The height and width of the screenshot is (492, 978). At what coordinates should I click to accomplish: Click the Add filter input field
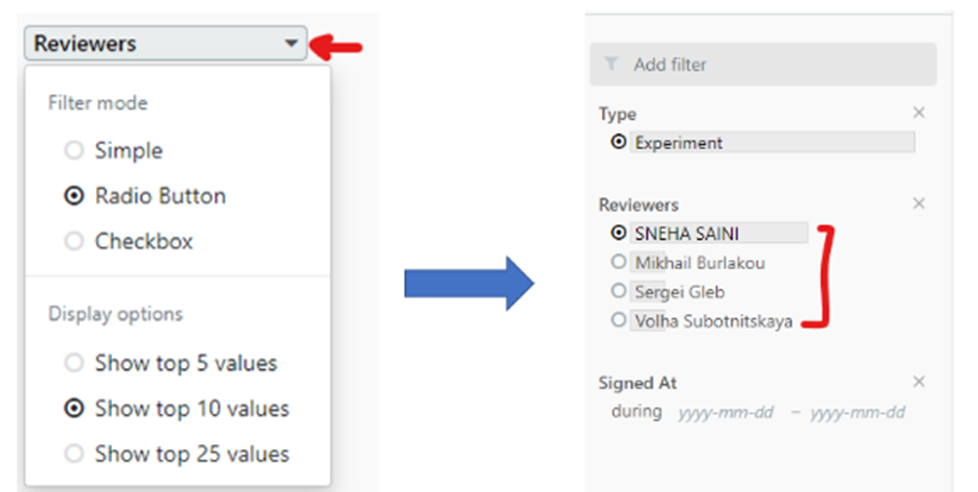pos(763,64)
